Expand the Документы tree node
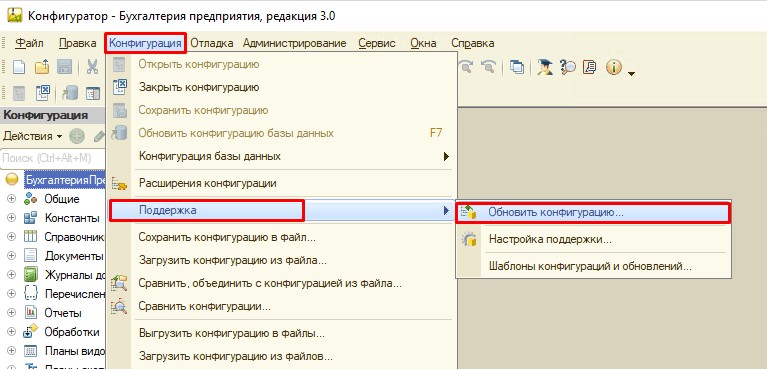Image resolution: width=767 pixels, height=369 pixels. point(12,256)
